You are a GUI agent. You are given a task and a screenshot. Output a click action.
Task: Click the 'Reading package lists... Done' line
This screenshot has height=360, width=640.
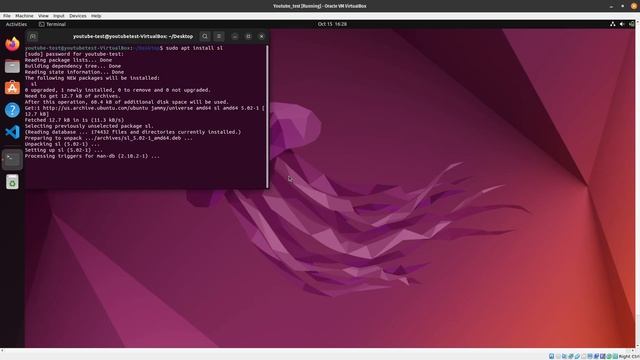coord(68,60)
